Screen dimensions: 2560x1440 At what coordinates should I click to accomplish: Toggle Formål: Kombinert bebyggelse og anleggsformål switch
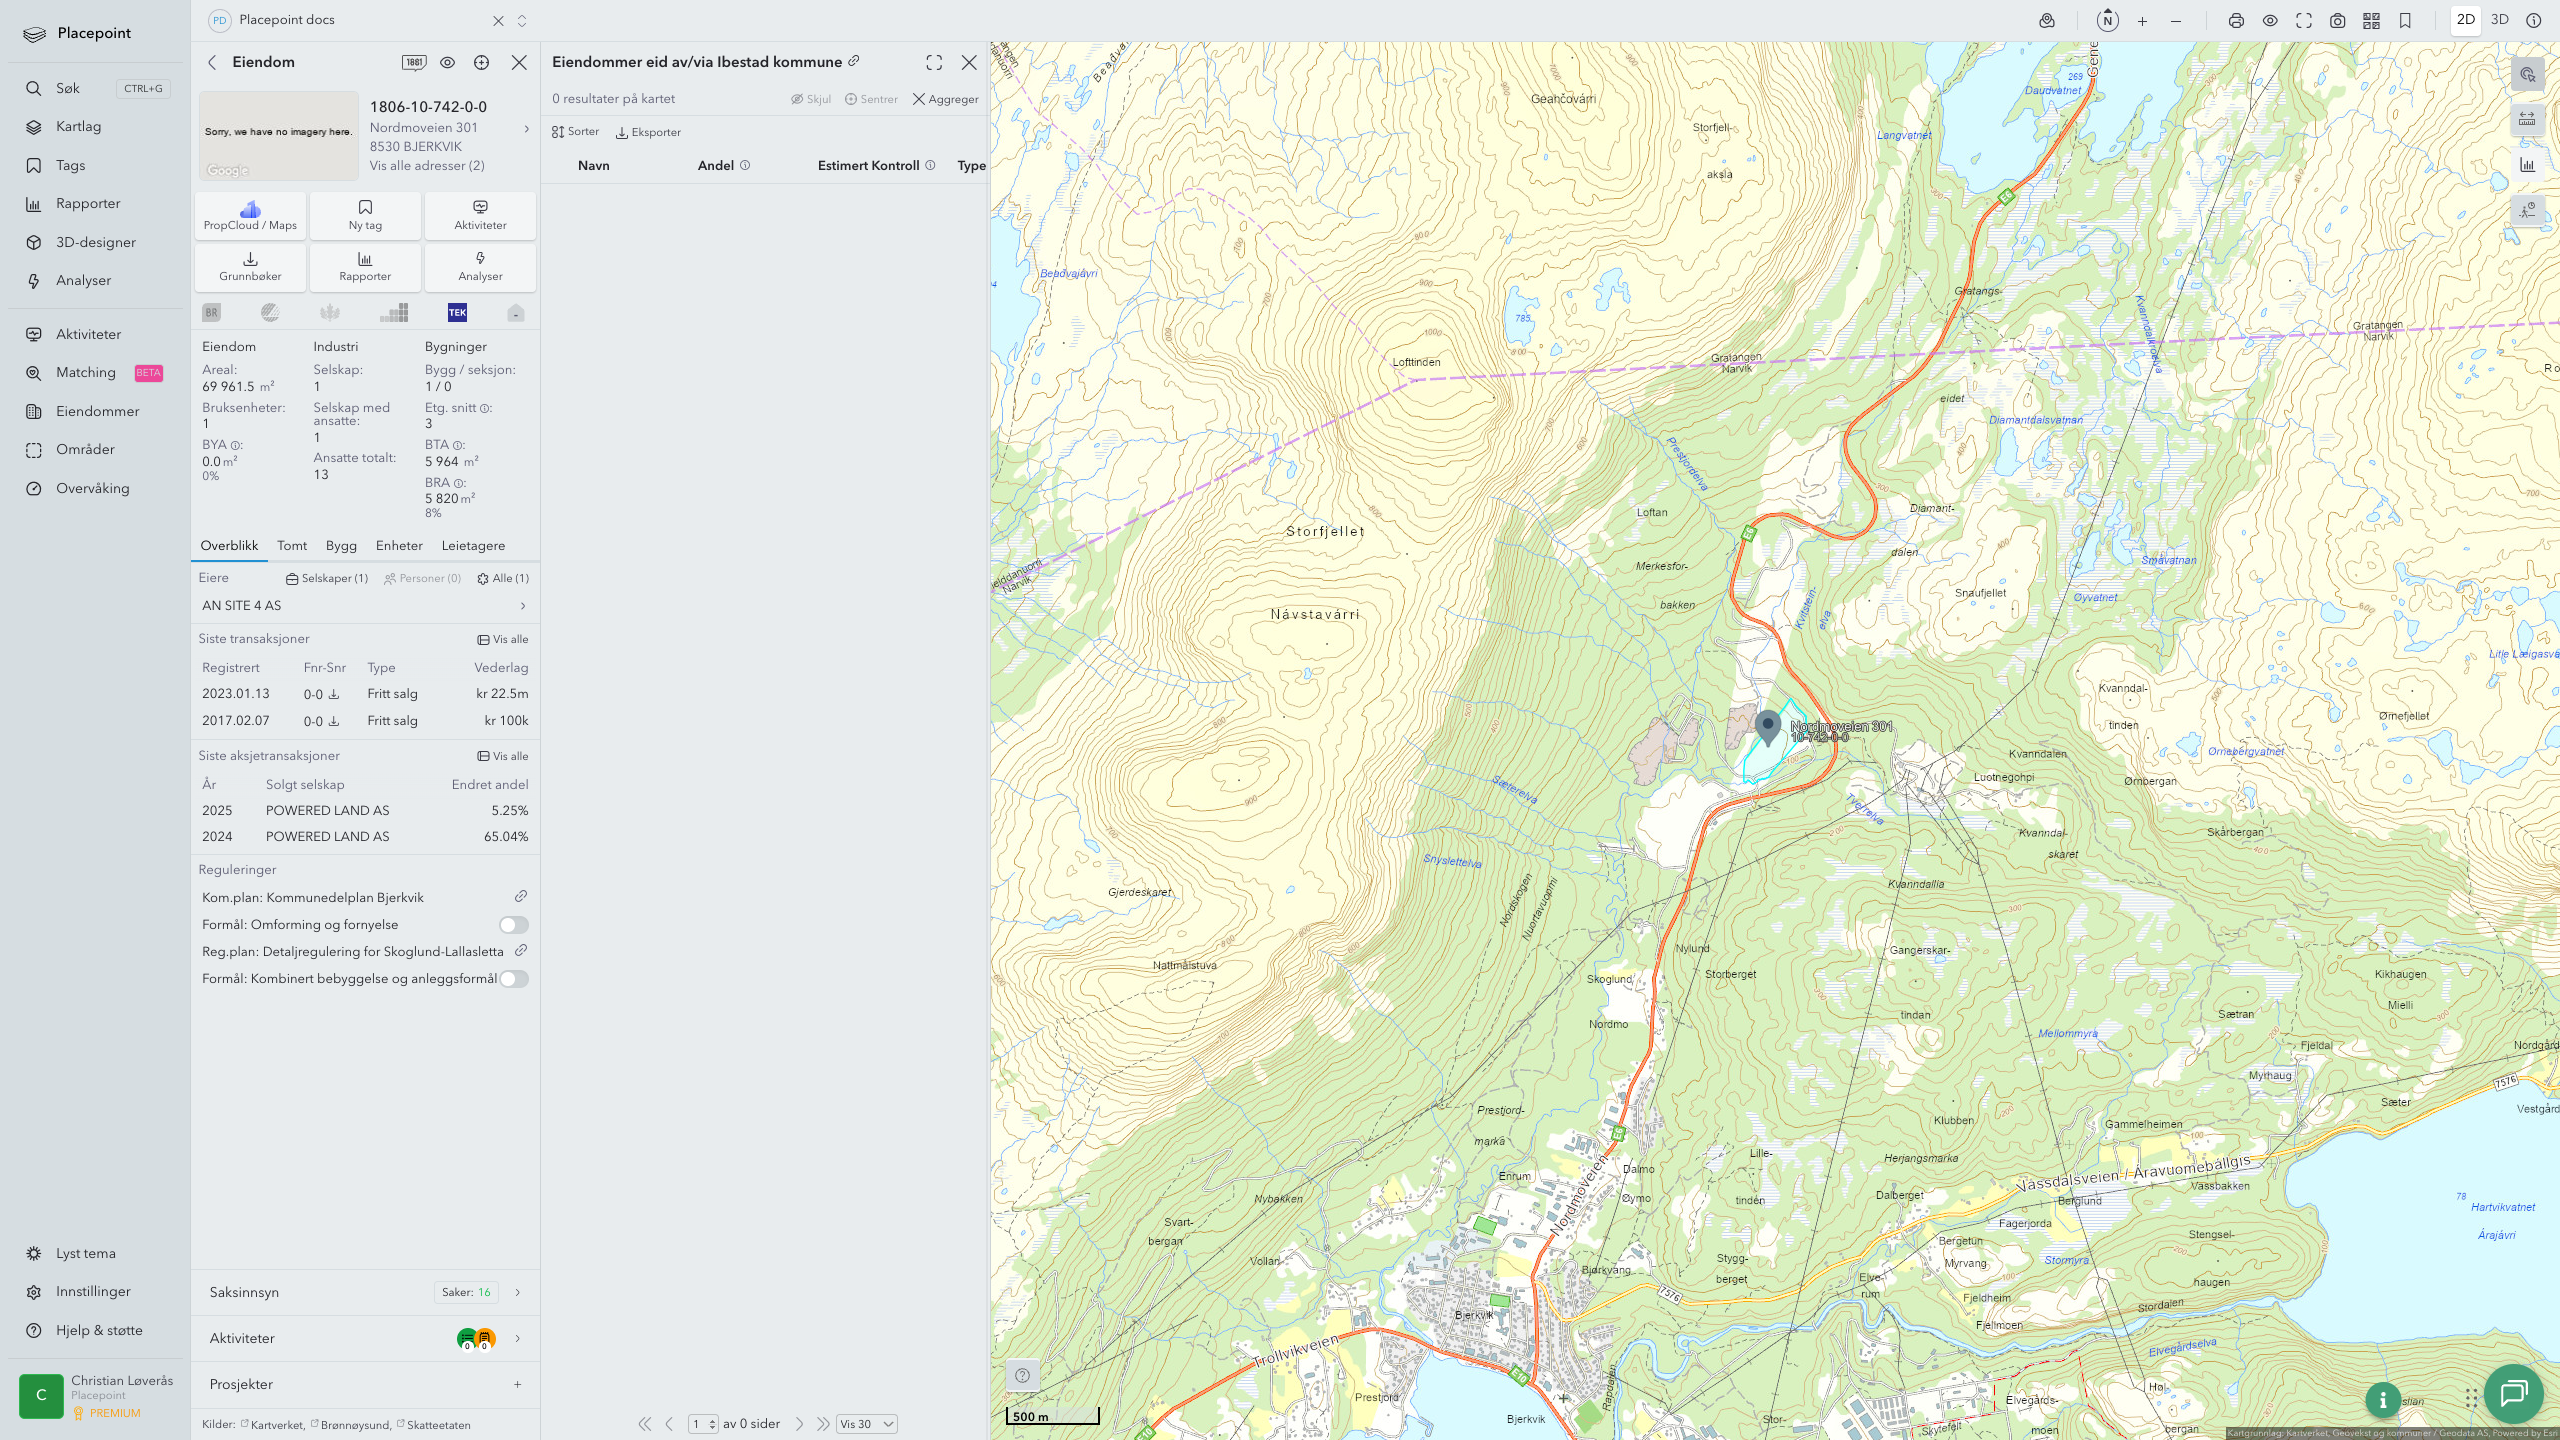pyautogui.click(x=514, y=979)
